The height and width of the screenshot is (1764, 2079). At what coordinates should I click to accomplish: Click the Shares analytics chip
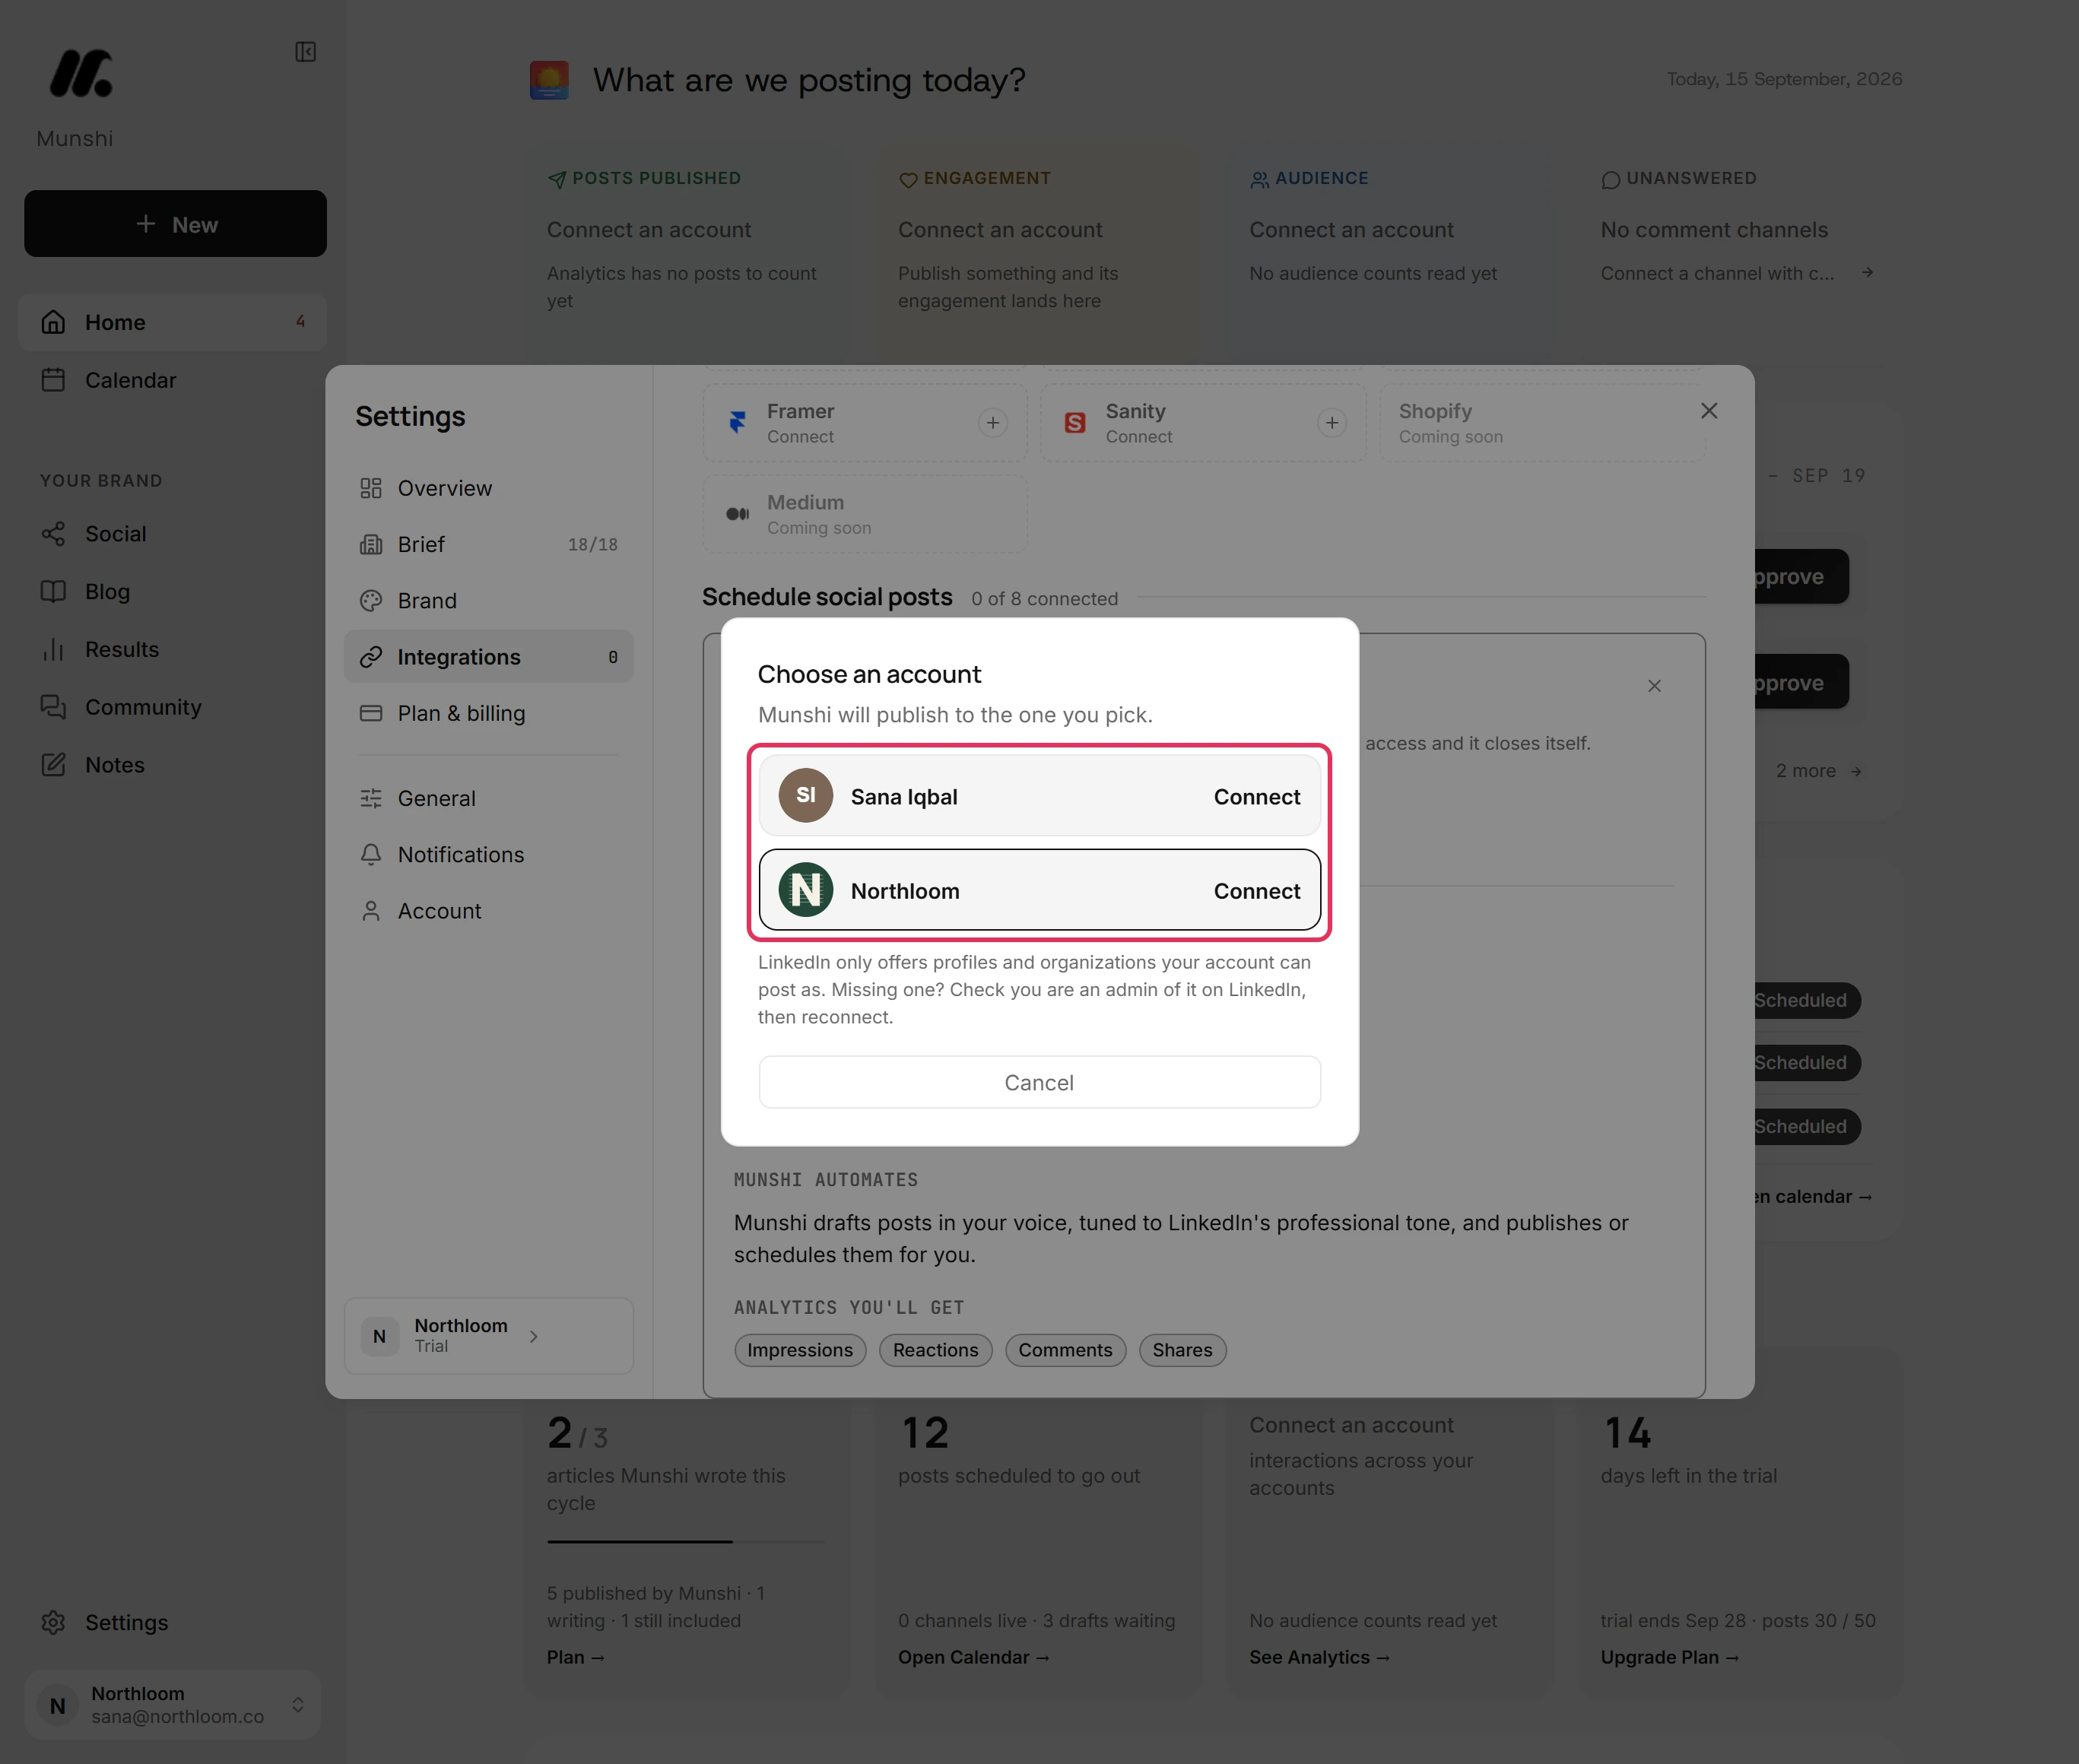pyautogui.click(x=1182, y=1350)
